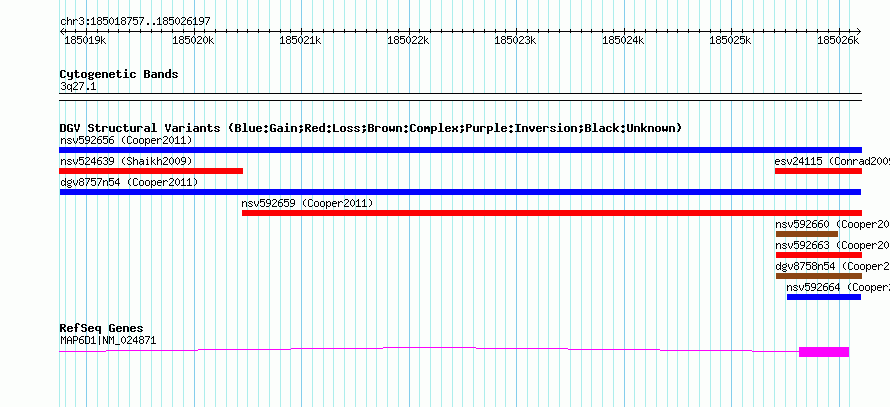Click the 185026k ruler tick label
Screen dimensions: 890x407
[838, 40]
